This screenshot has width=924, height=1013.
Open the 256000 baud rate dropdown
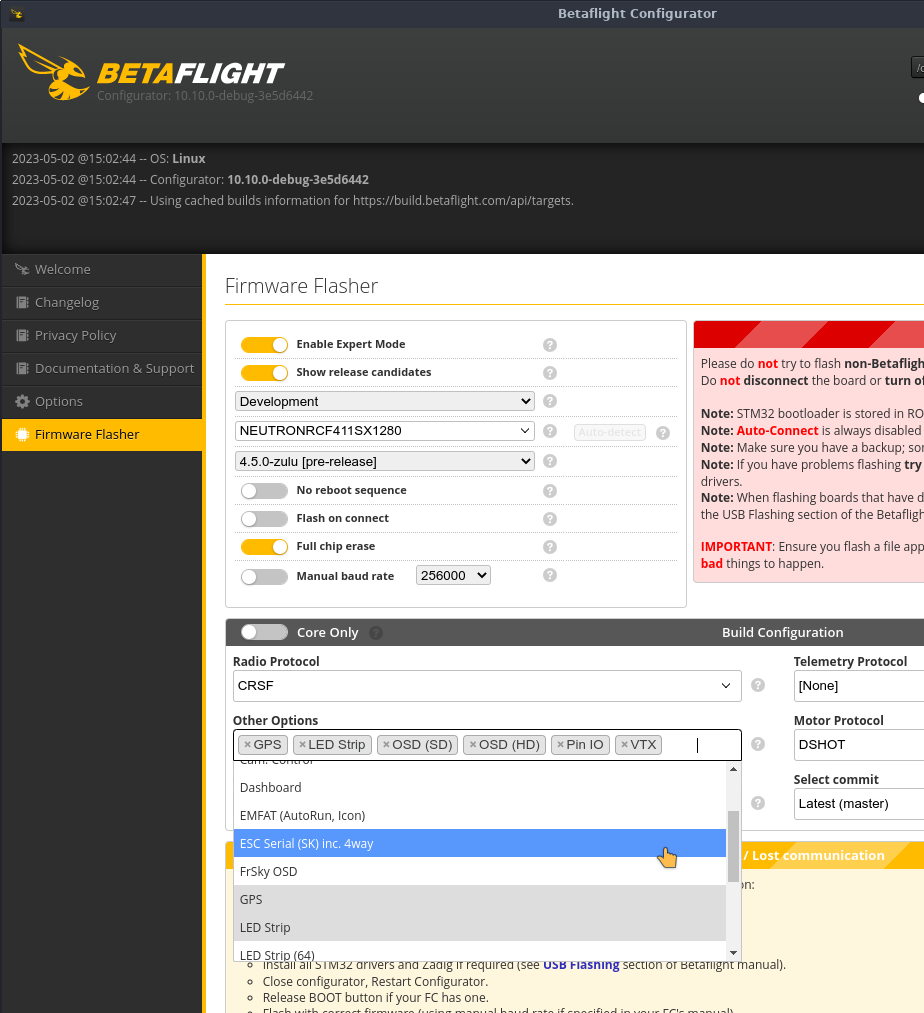[x=453, y=575]
